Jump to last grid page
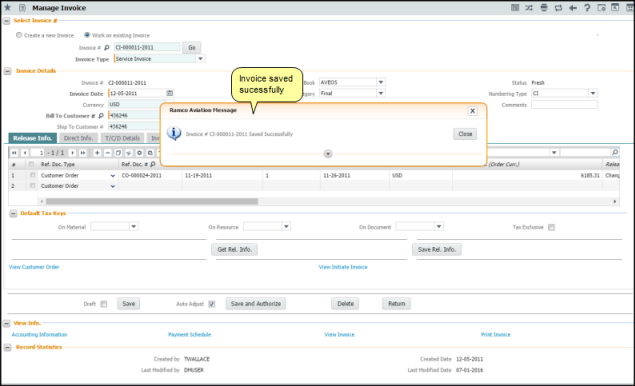This screenshot has width=635, height=386. click(83, 153)
